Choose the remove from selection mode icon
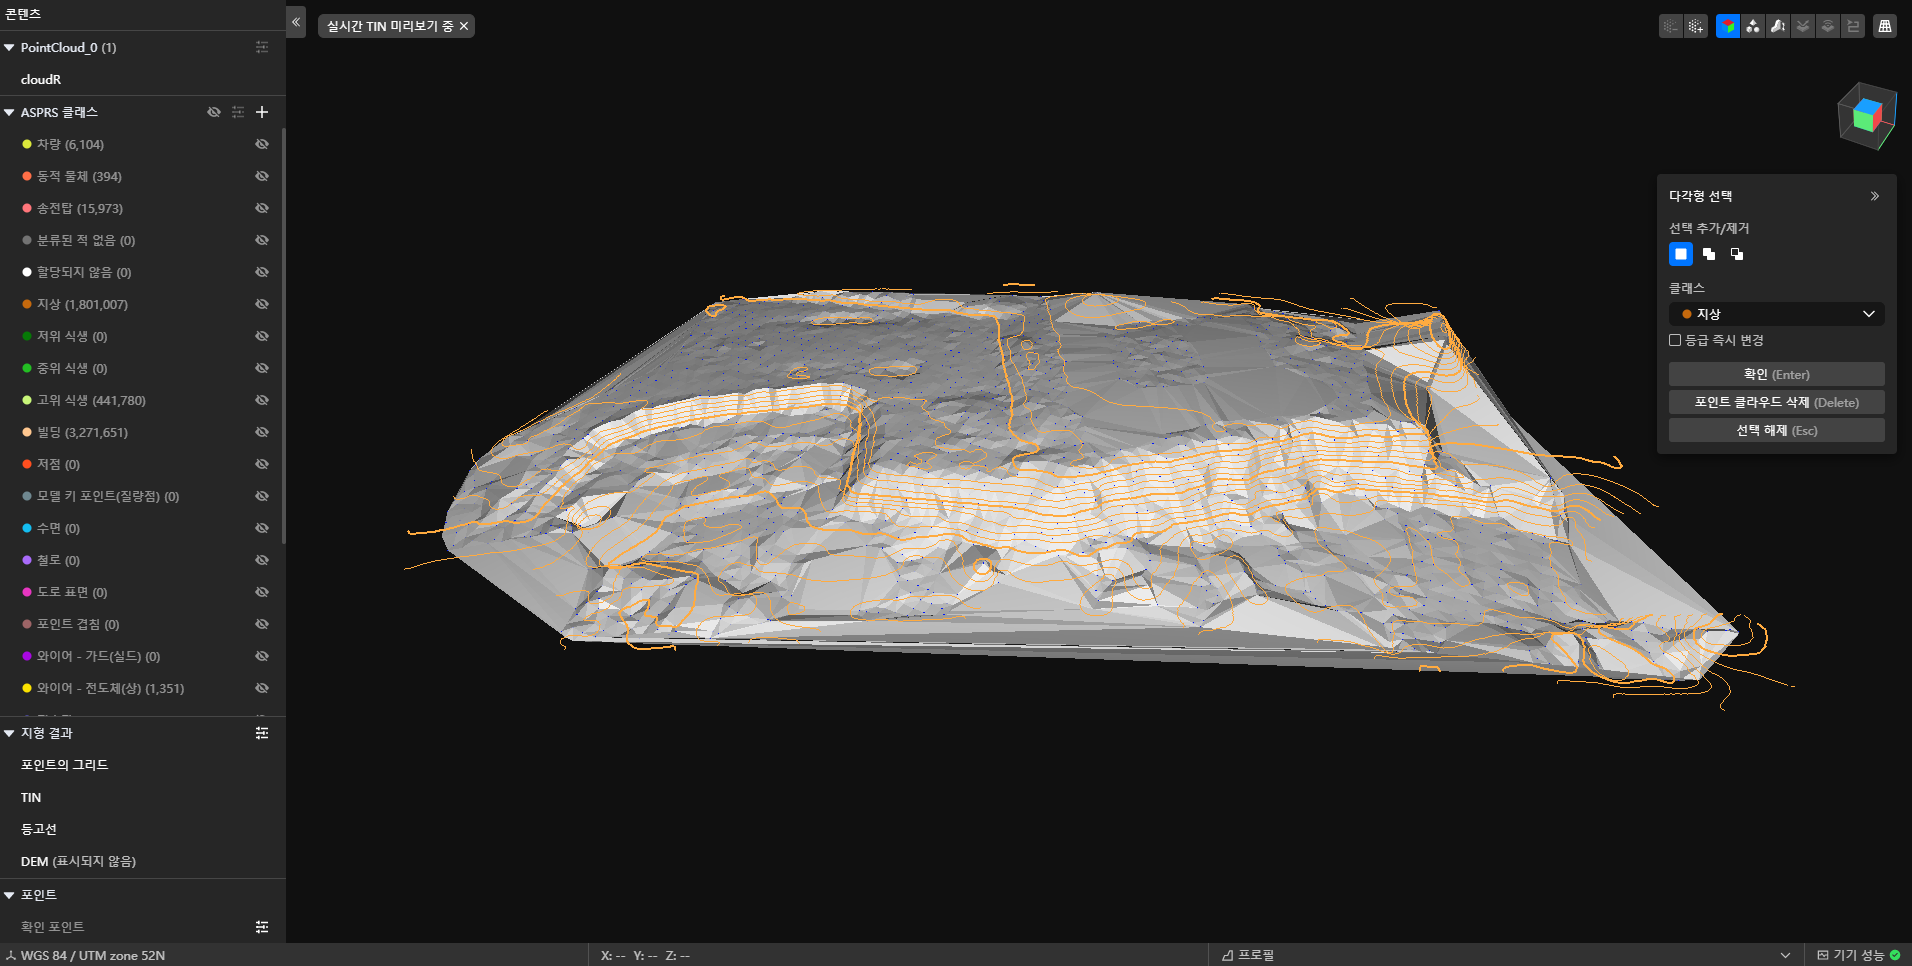This screenshot has width=1912, height=966. (x=1737, y=254)
